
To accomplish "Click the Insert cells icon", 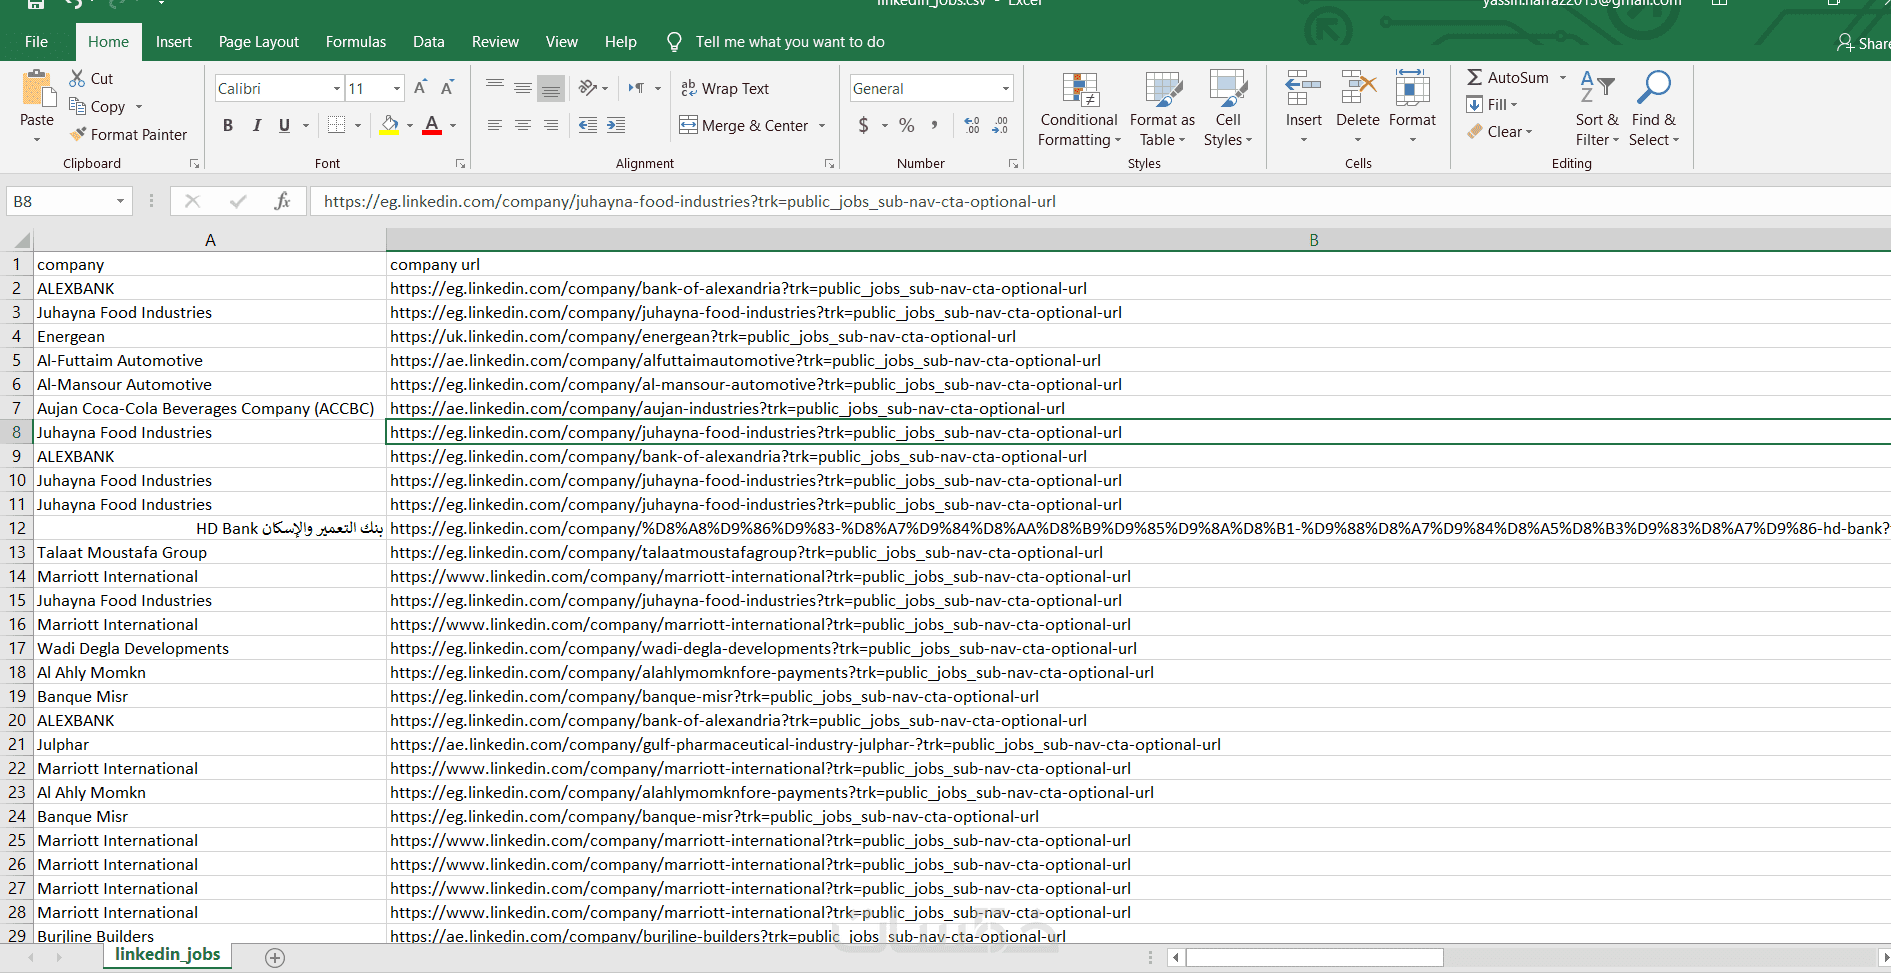I will [1303, 88].
